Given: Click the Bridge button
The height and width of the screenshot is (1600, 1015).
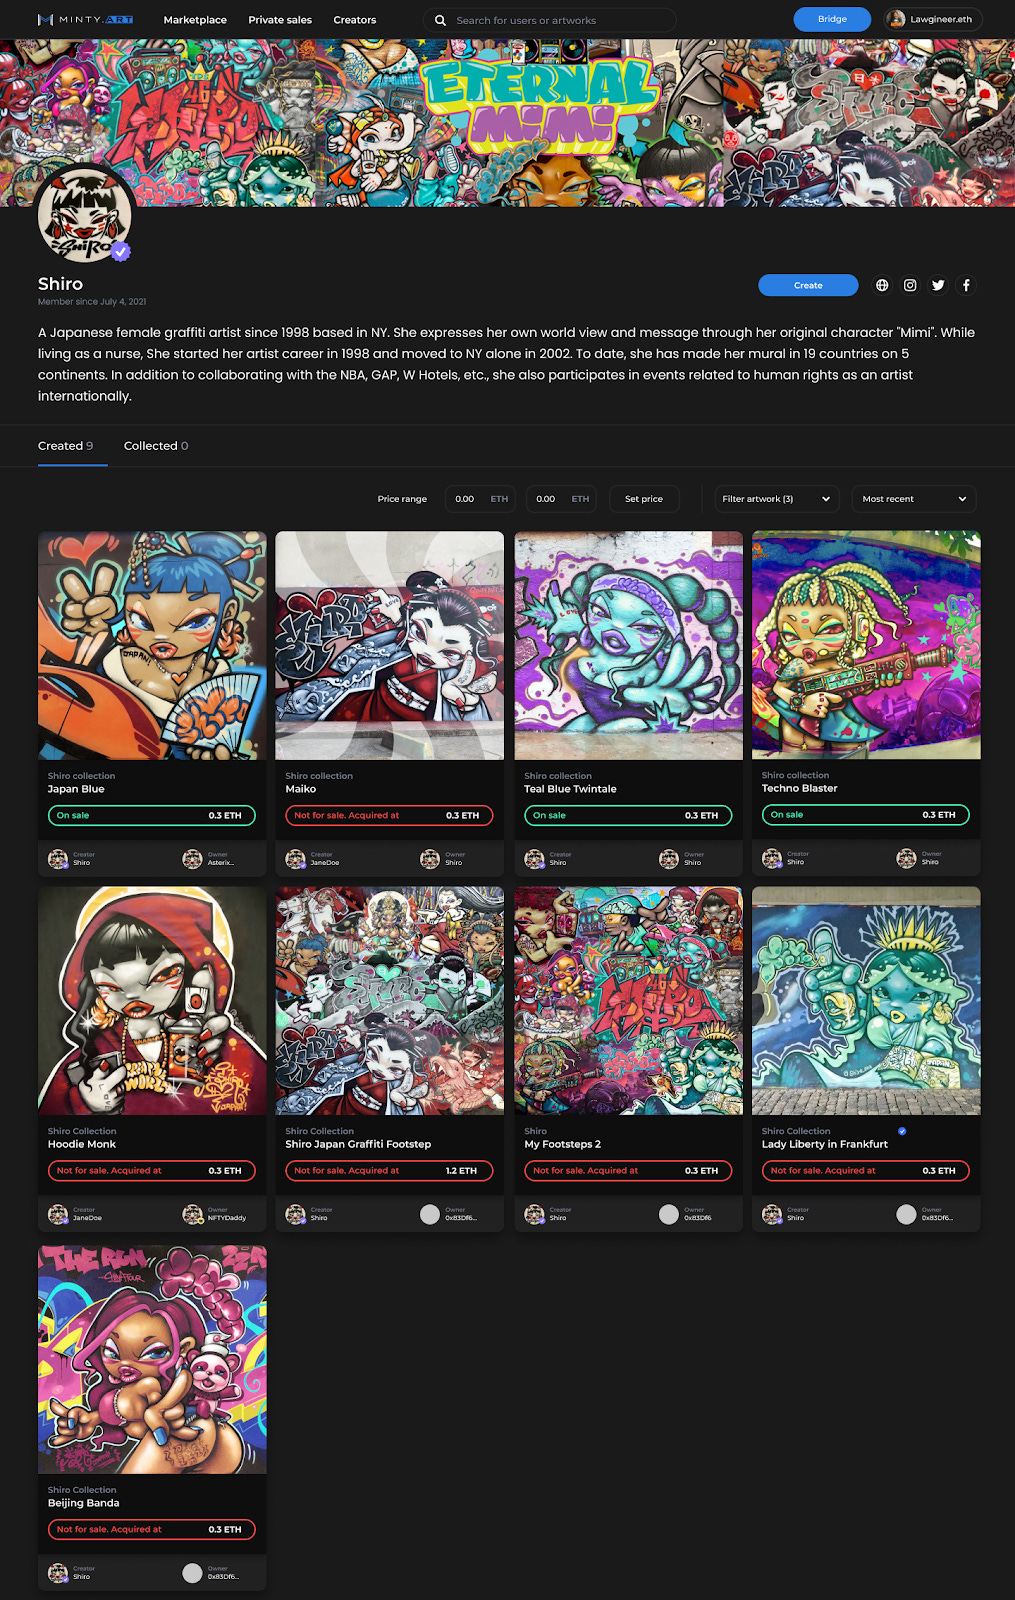Looking at the screenshot, I should (x=832, y=19).
